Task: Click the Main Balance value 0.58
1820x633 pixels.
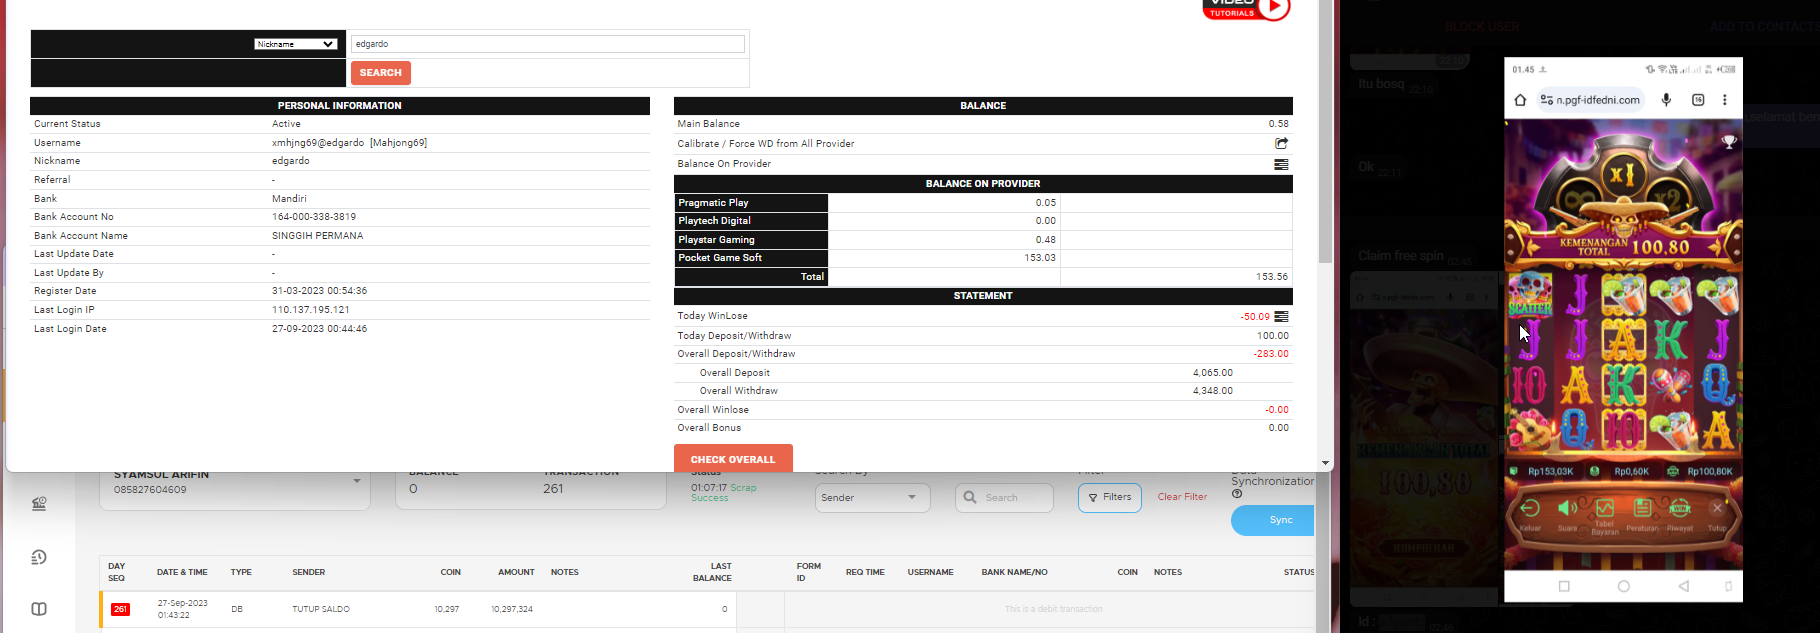Action: pyautogui.click(x=1279, y=124)
